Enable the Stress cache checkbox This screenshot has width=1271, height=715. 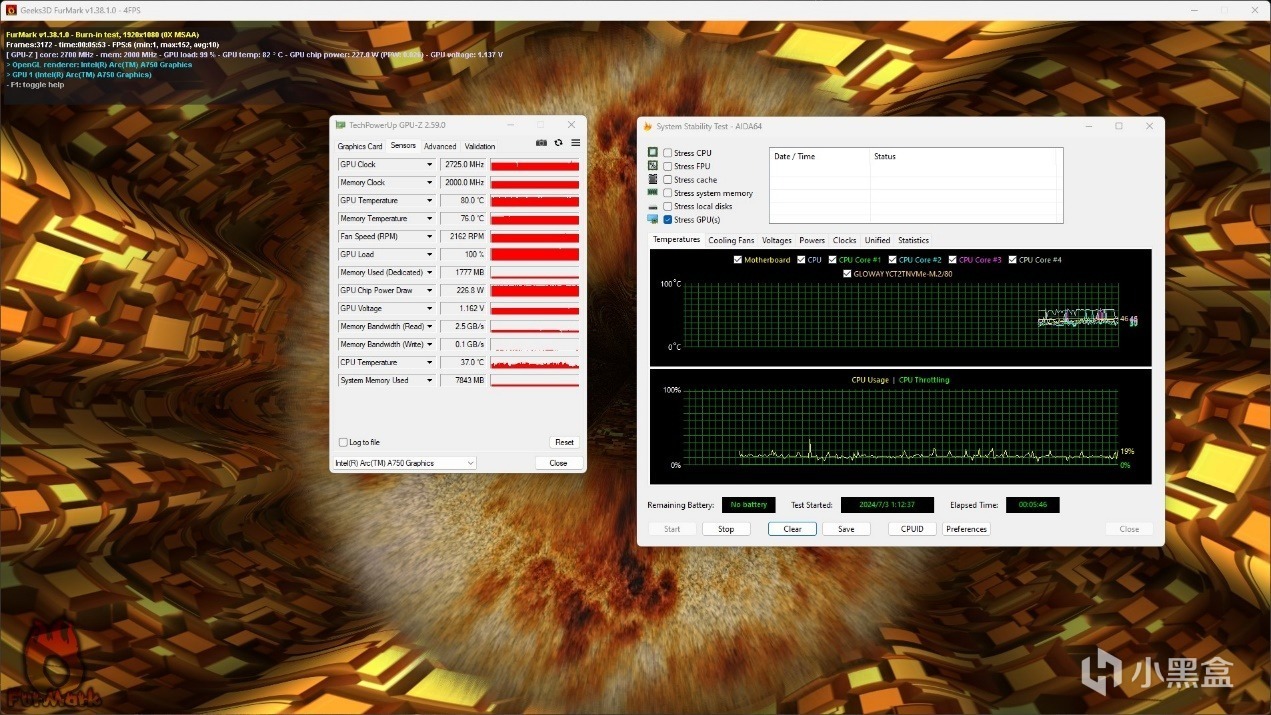pyautogui.click(x=668, y=180)
